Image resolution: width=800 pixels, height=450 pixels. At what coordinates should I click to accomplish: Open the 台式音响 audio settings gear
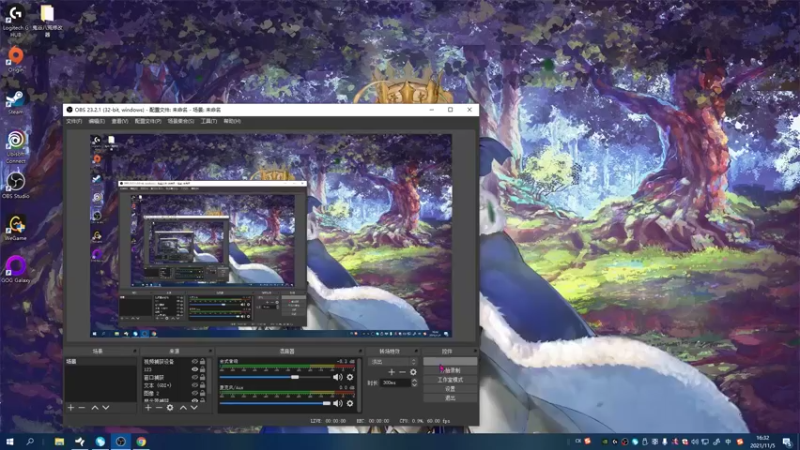pos(349,377)
